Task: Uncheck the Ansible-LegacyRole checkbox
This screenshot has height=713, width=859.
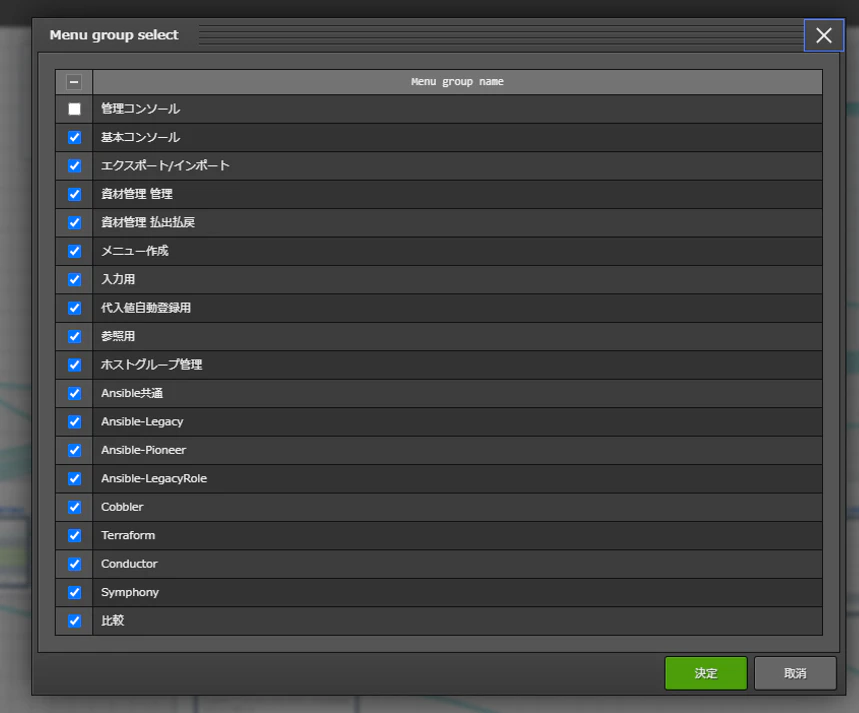Action: pyautogui.click(x=74, y=479)
